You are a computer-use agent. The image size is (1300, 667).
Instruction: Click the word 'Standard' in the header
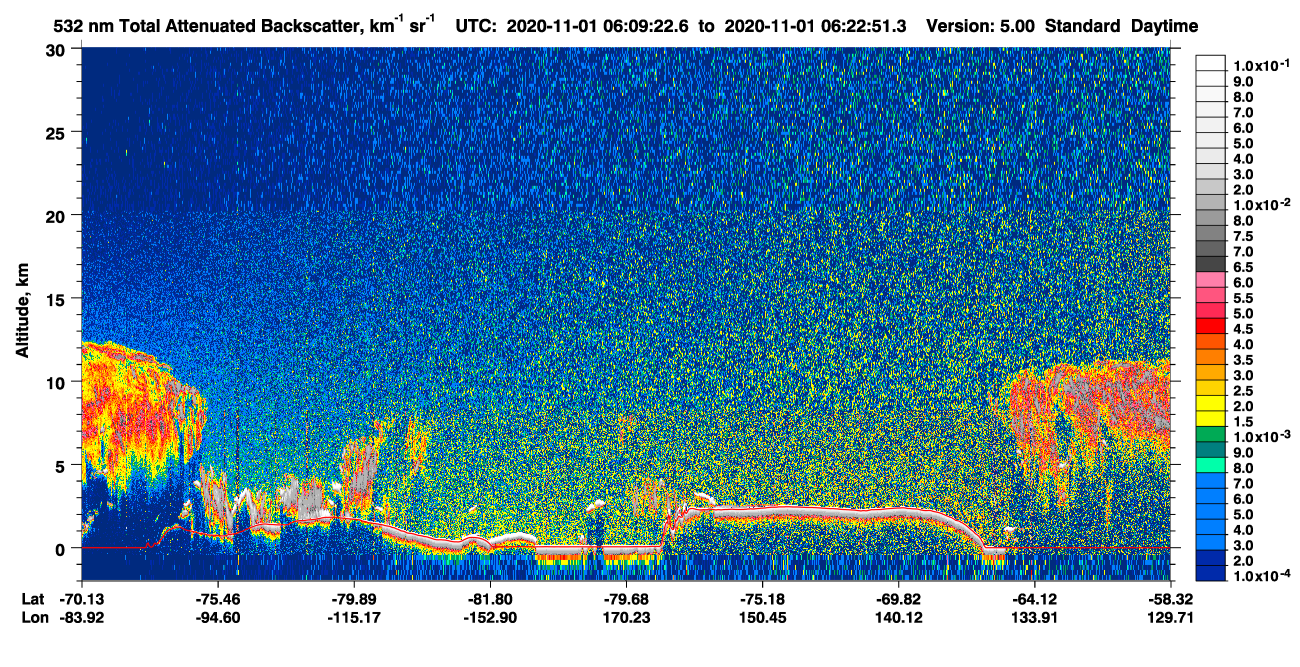1081,26
